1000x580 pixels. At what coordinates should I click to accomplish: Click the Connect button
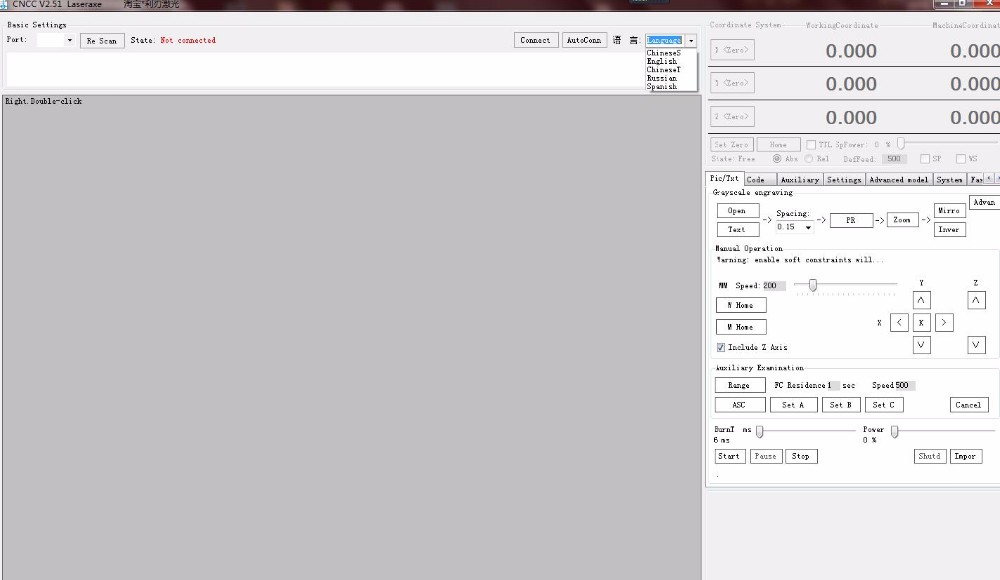pyautogui.click(x=536, y=41)
